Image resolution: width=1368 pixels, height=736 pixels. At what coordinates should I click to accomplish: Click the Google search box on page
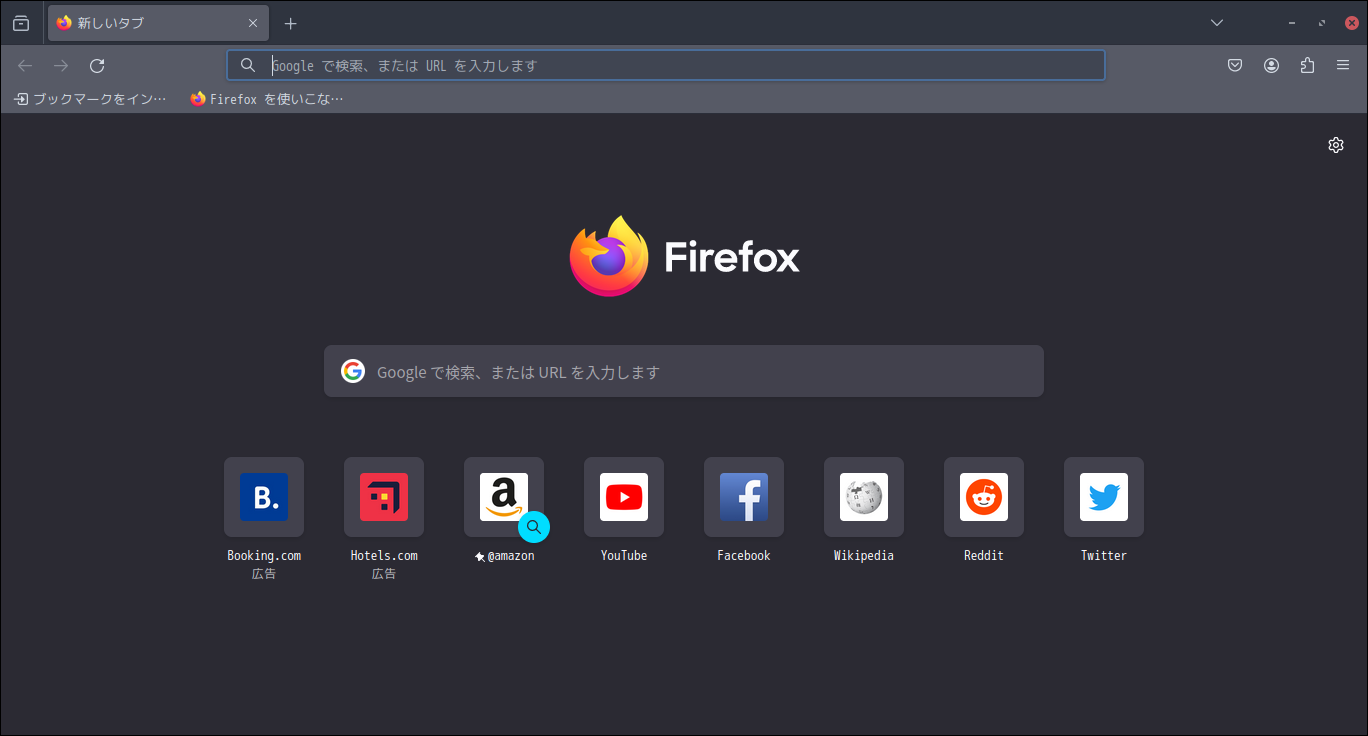point(684,372)
